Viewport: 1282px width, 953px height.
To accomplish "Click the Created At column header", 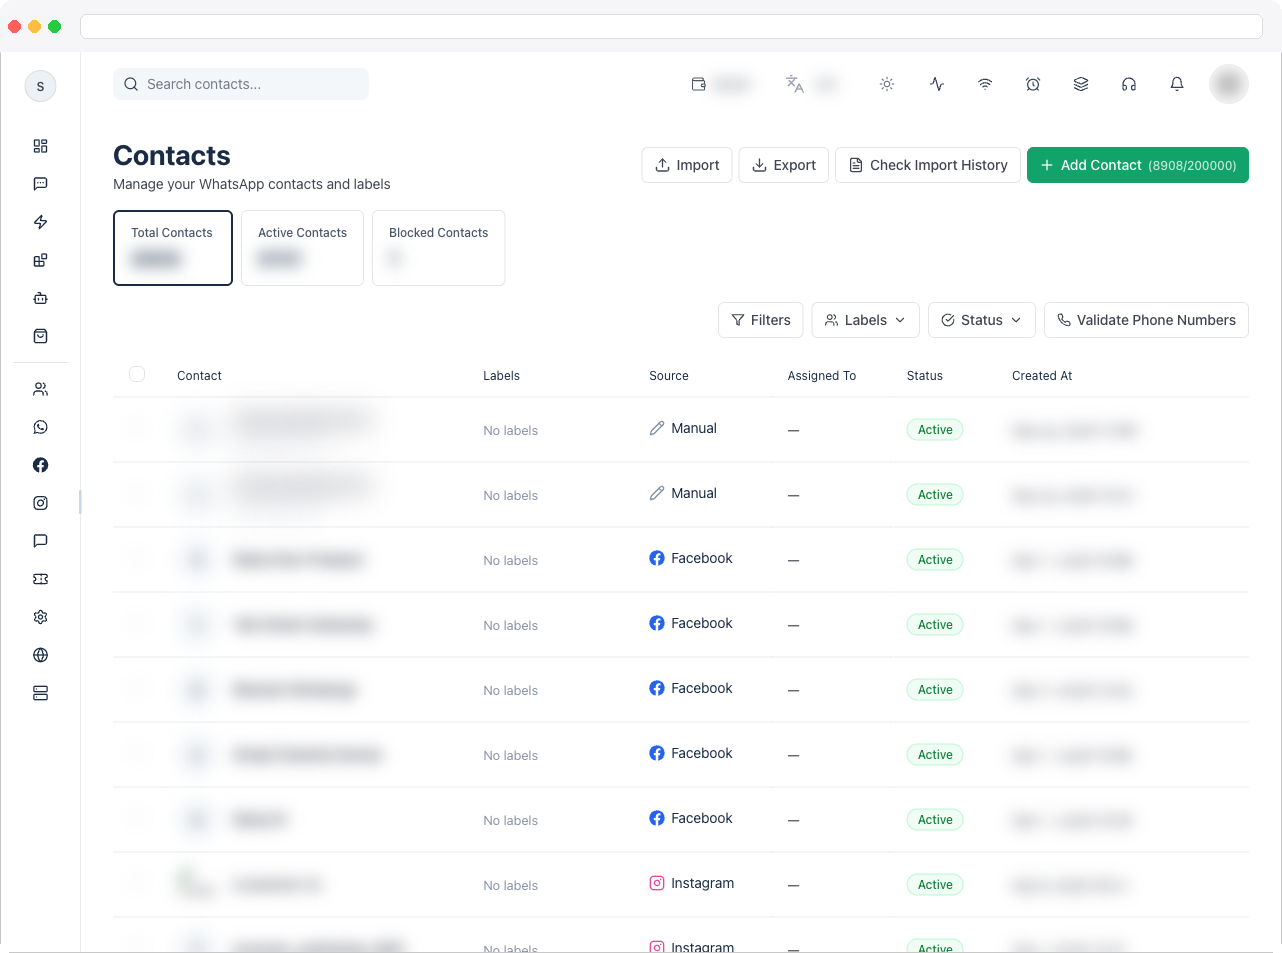I will tap(1042, 376).
